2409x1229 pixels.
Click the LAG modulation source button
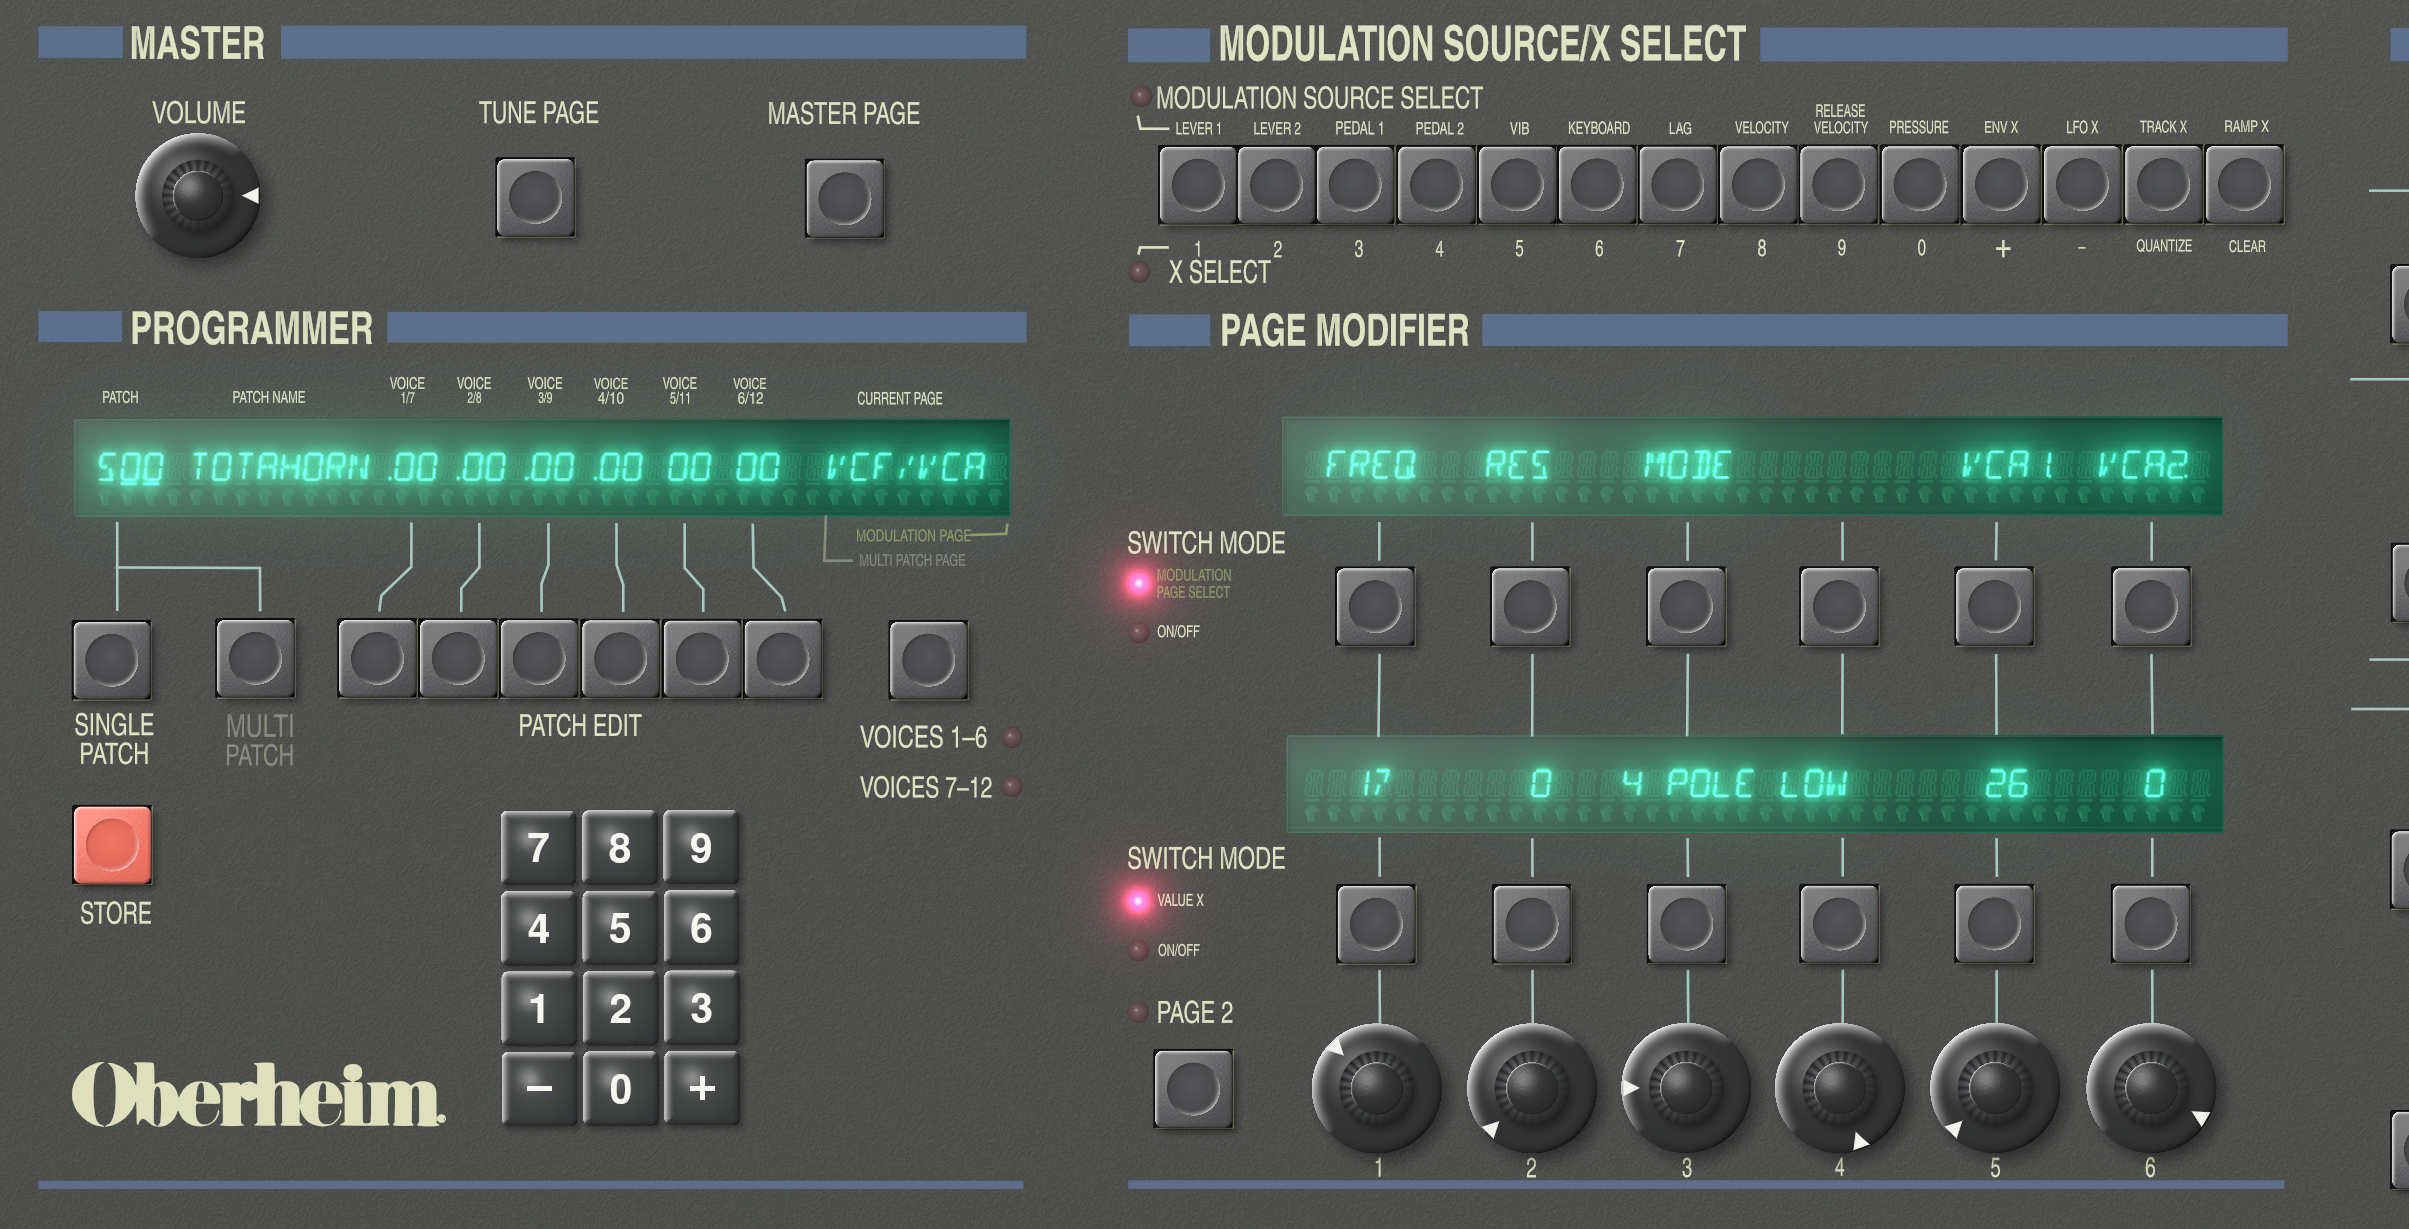1678,185
